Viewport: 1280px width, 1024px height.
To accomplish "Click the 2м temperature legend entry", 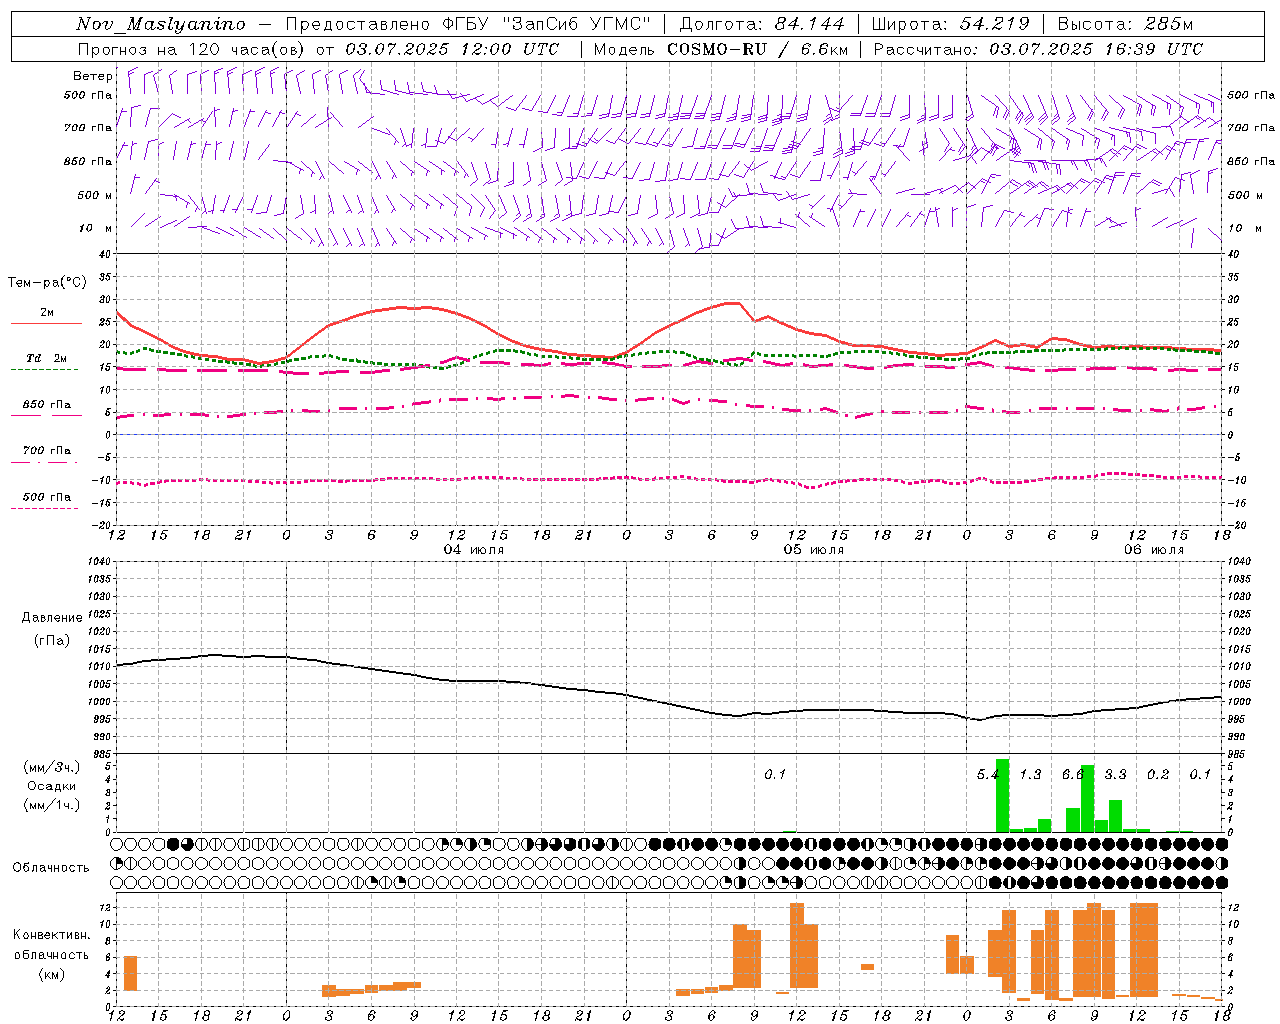I will pos(47,313).
